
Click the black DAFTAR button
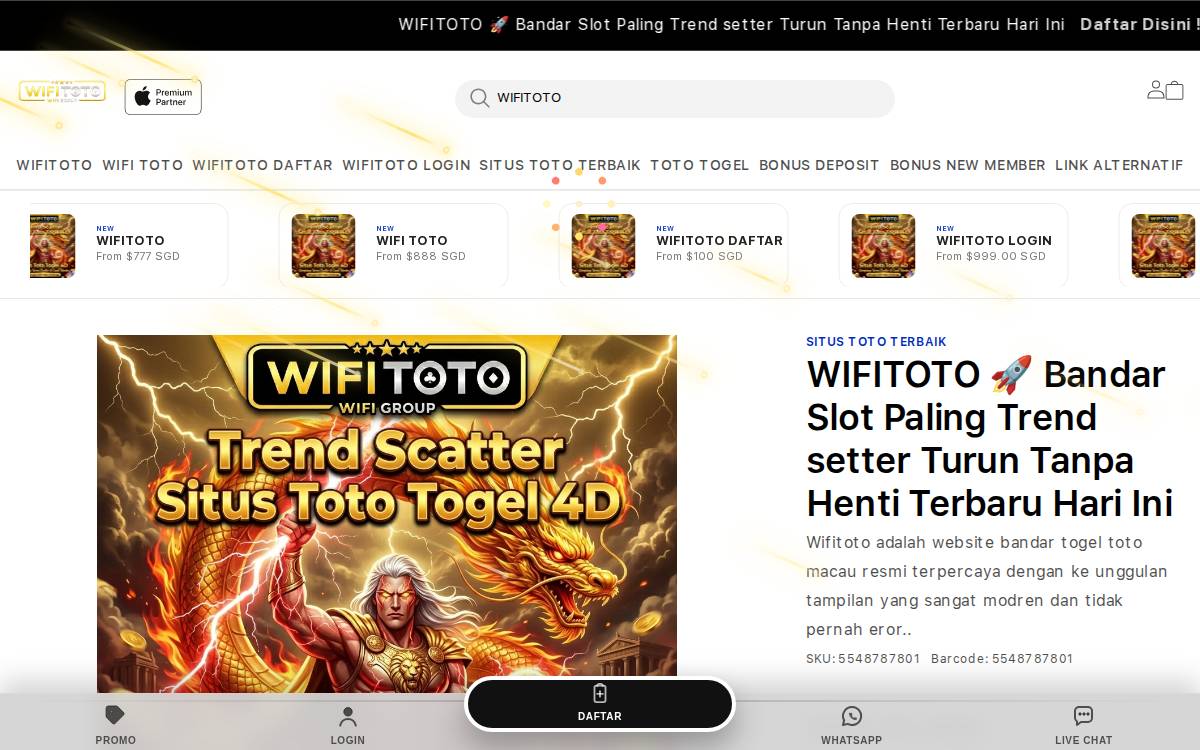[x=600, y=704]
